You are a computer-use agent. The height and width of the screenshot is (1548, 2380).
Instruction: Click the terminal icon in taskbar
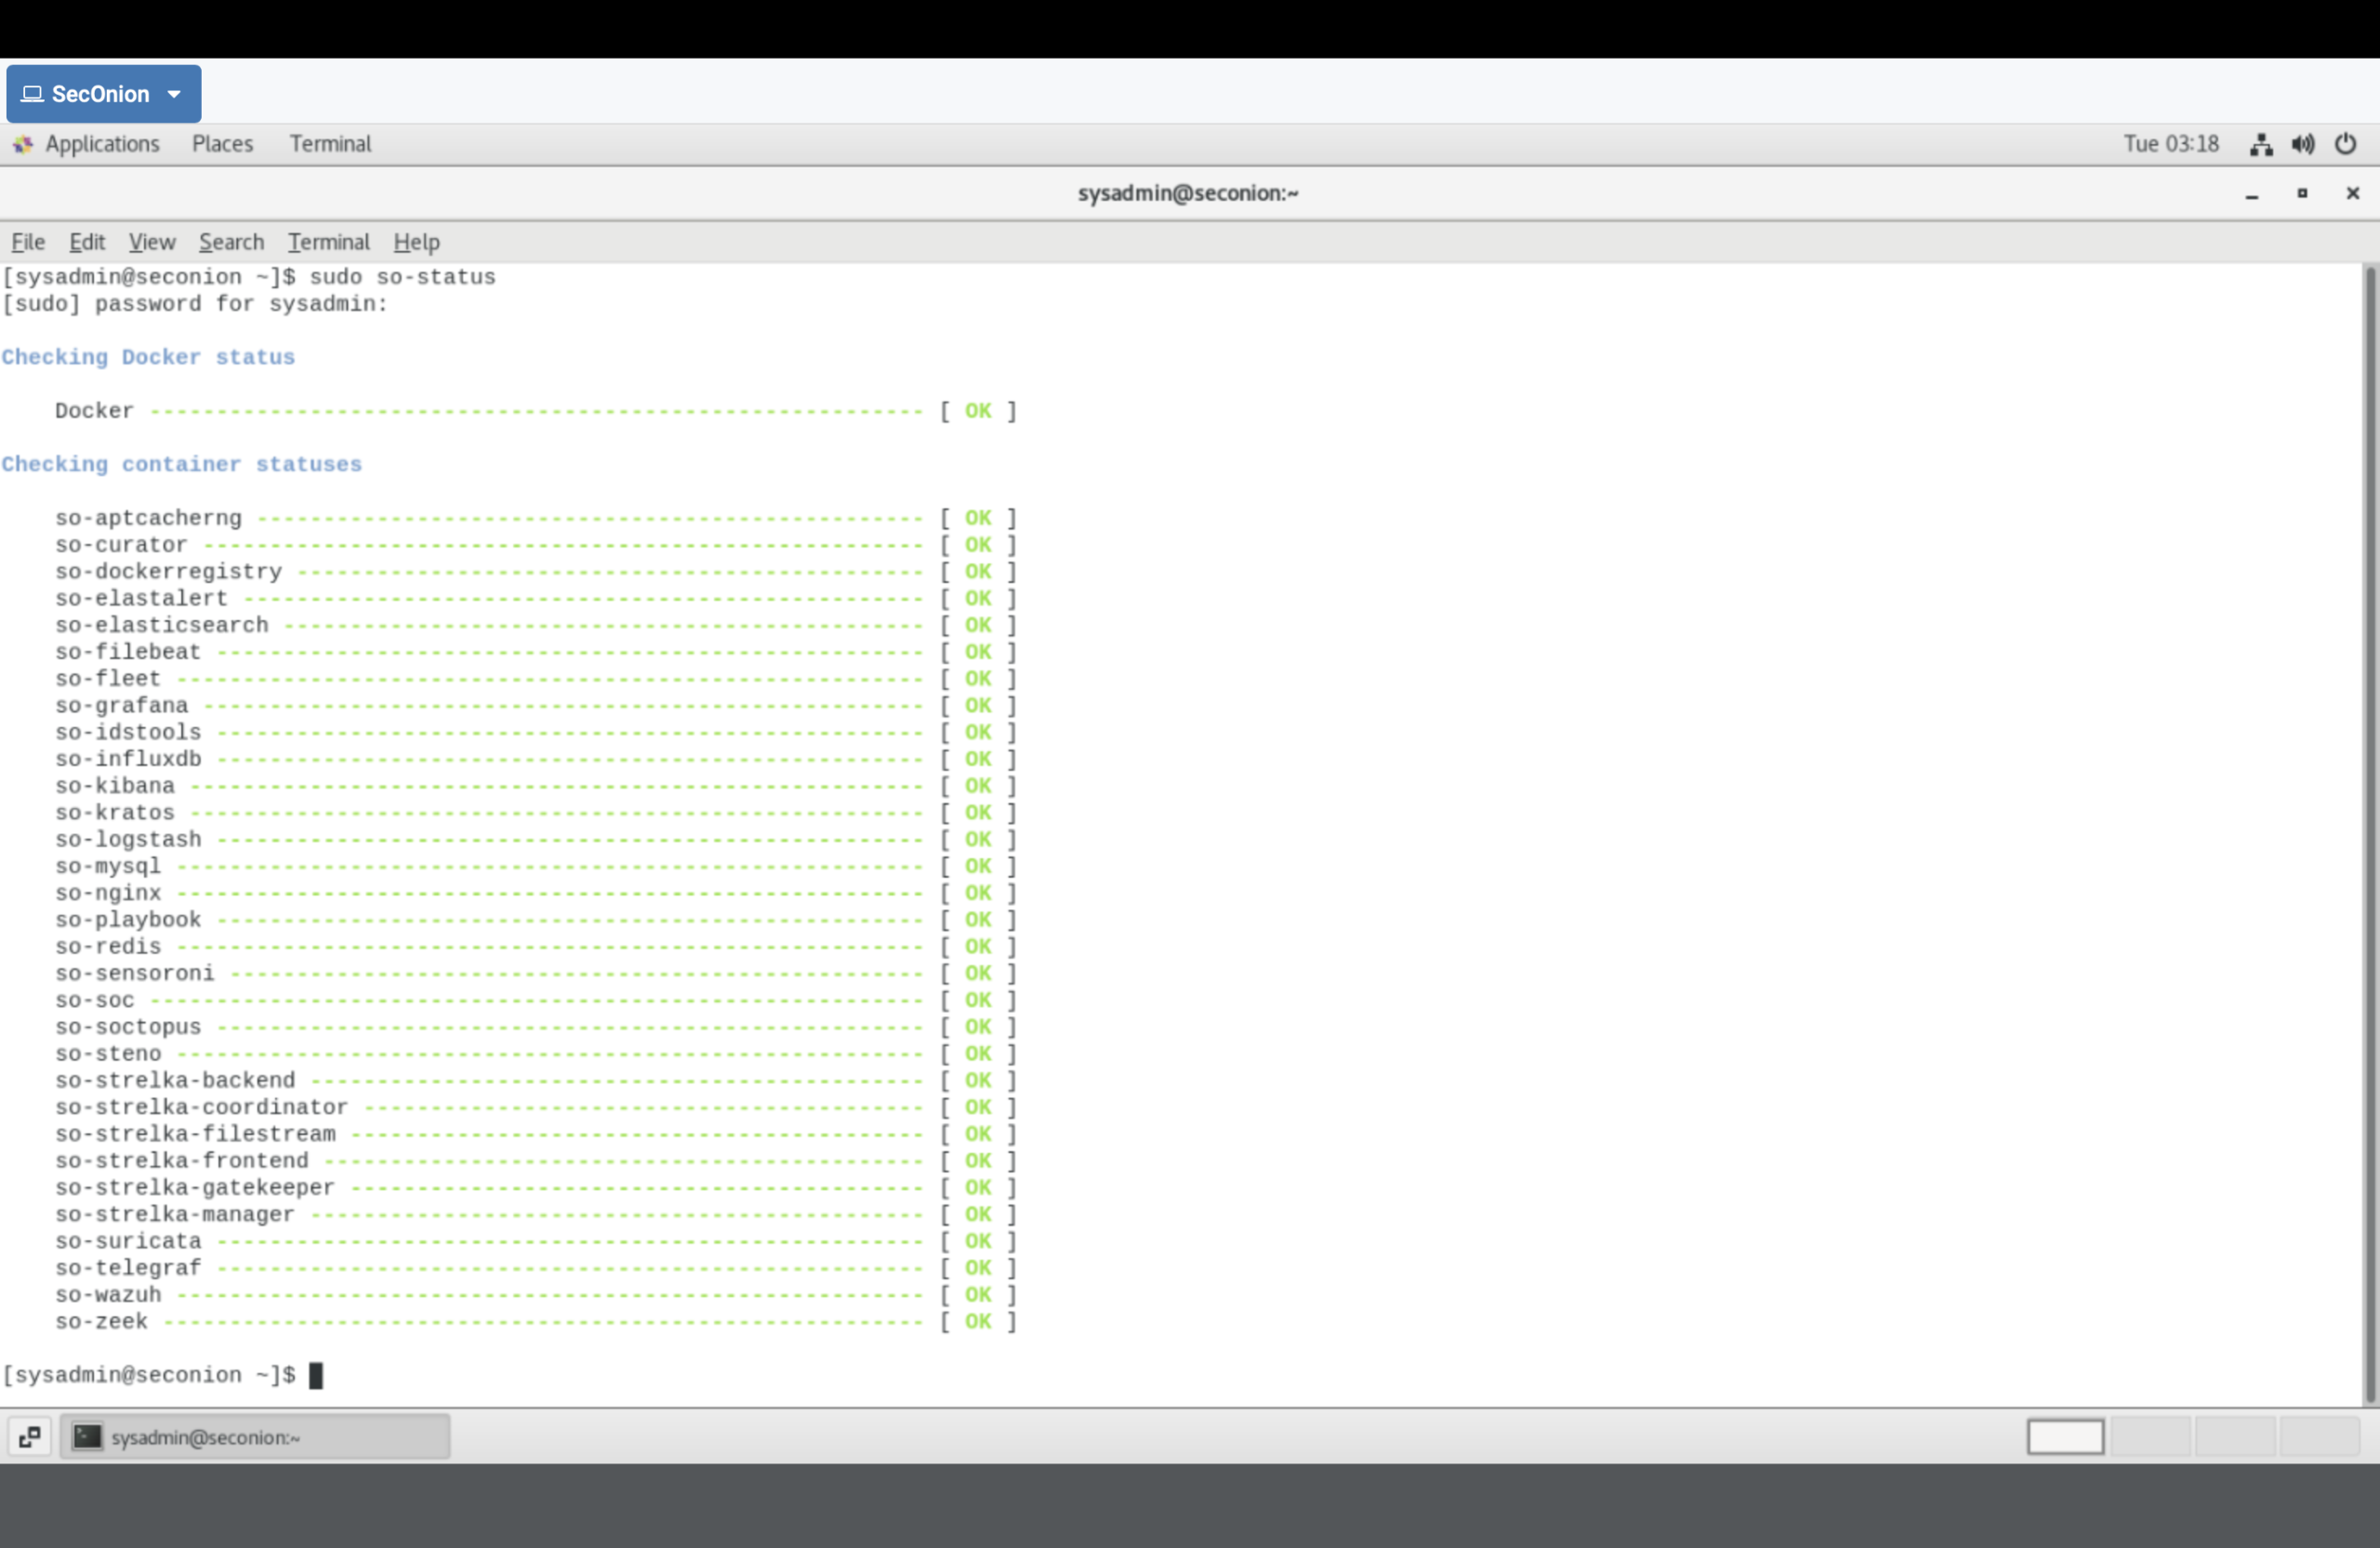[88, 1437]
